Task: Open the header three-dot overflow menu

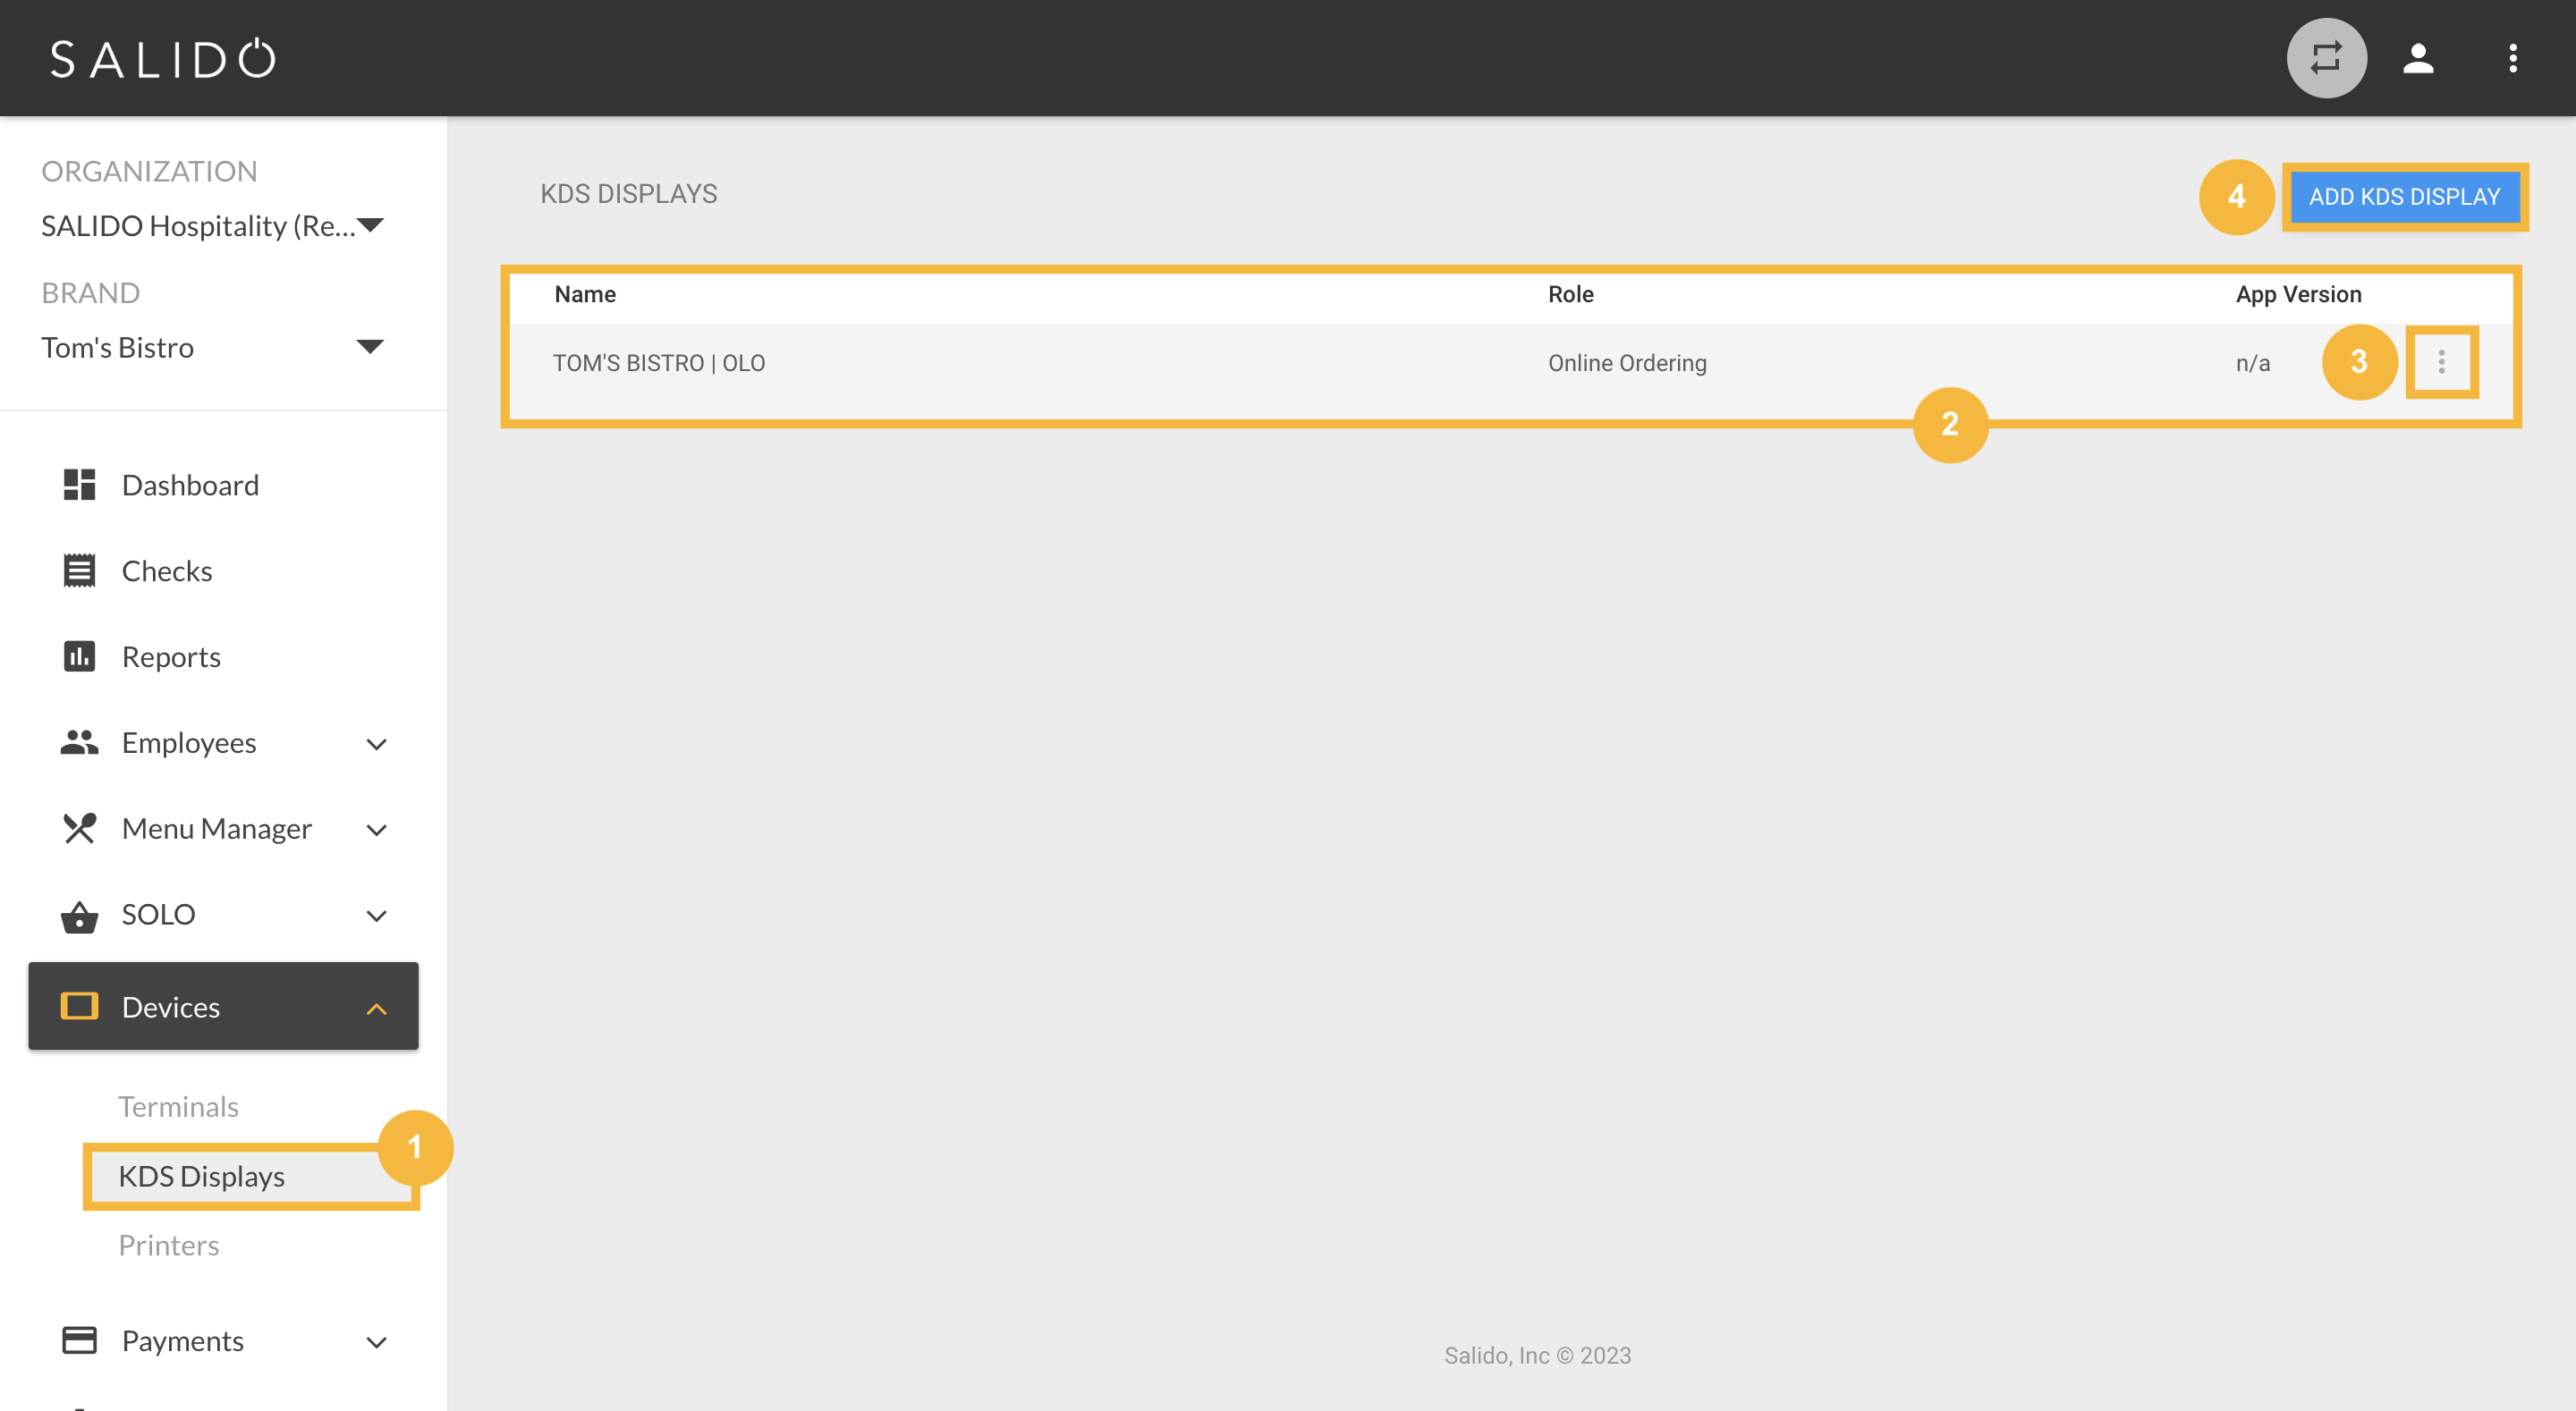Action: (2512, 58)
